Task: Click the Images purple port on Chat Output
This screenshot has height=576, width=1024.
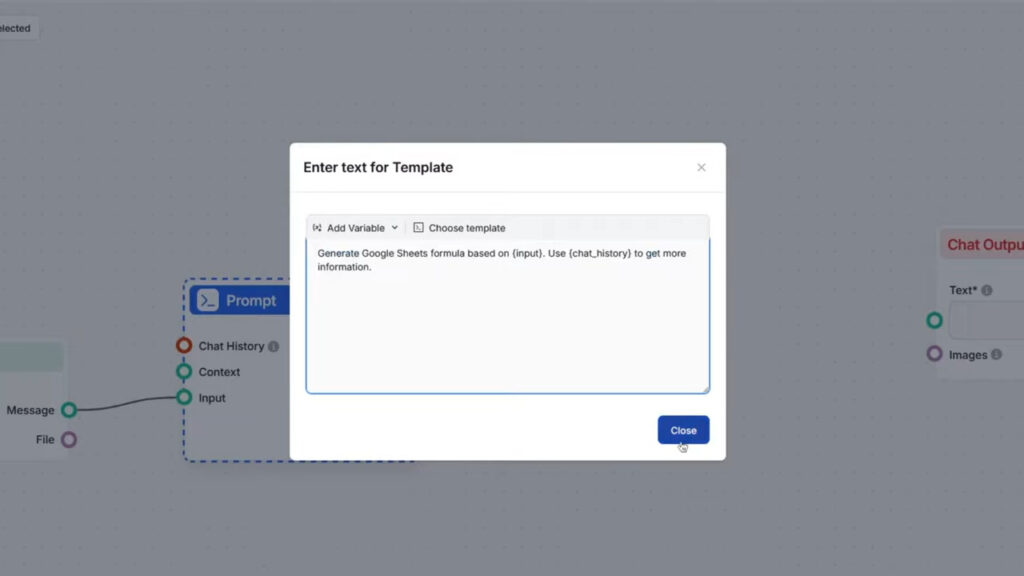Action: point(934,353)
